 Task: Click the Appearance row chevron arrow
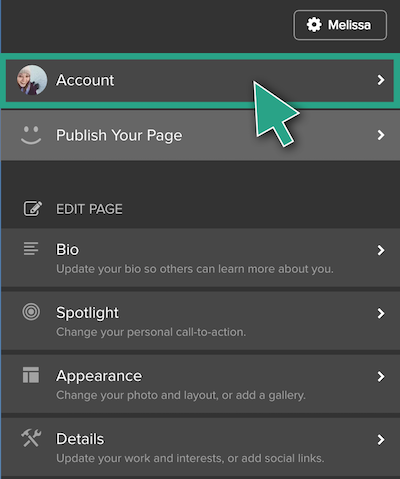click(x=381, y=377)
